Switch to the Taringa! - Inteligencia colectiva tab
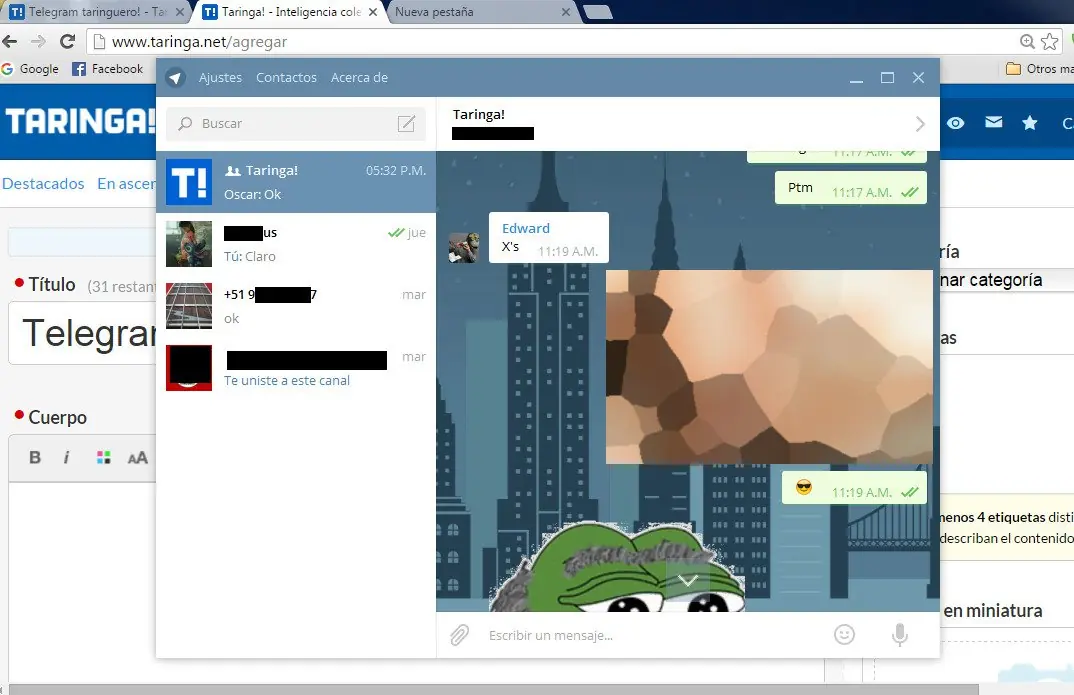 288,12
